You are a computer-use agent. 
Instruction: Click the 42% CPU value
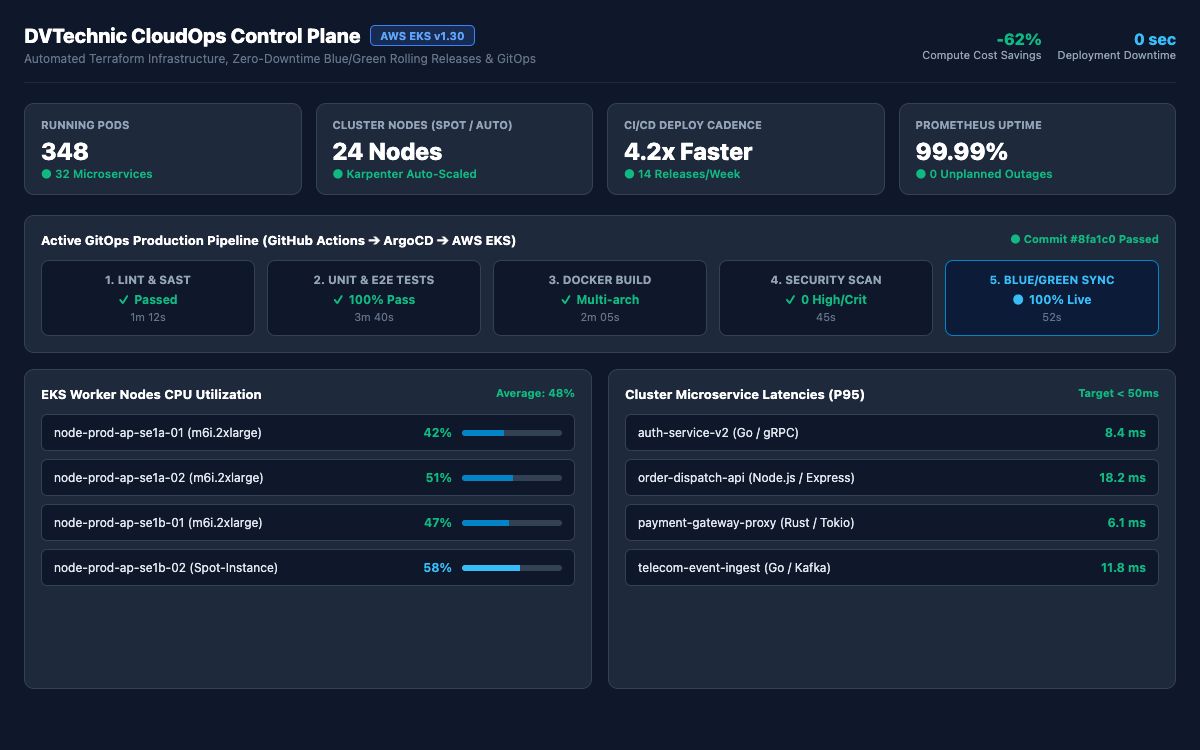[438, 433]
